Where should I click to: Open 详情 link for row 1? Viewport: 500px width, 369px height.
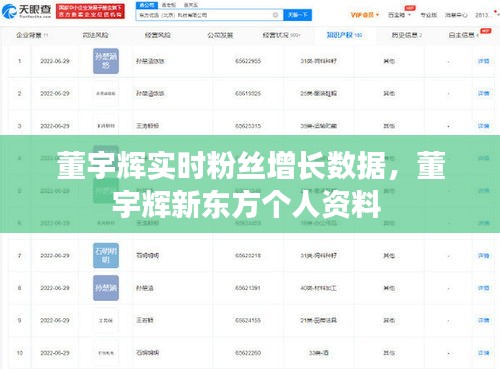483,61
